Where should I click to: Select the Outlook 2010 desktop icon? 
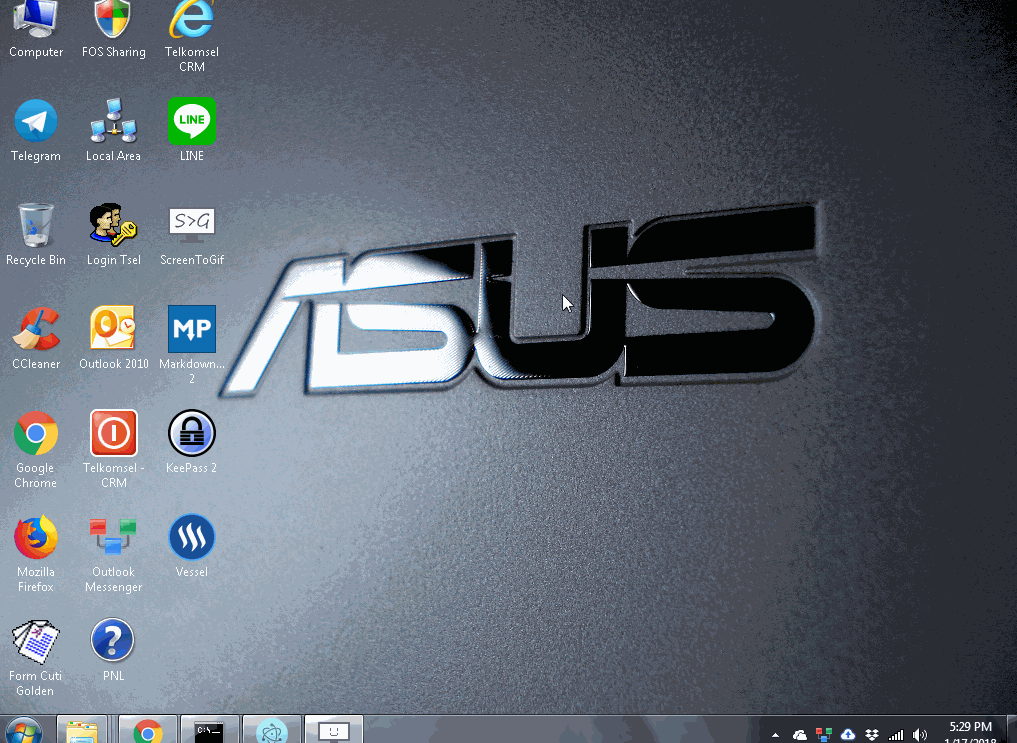(114, 338)
